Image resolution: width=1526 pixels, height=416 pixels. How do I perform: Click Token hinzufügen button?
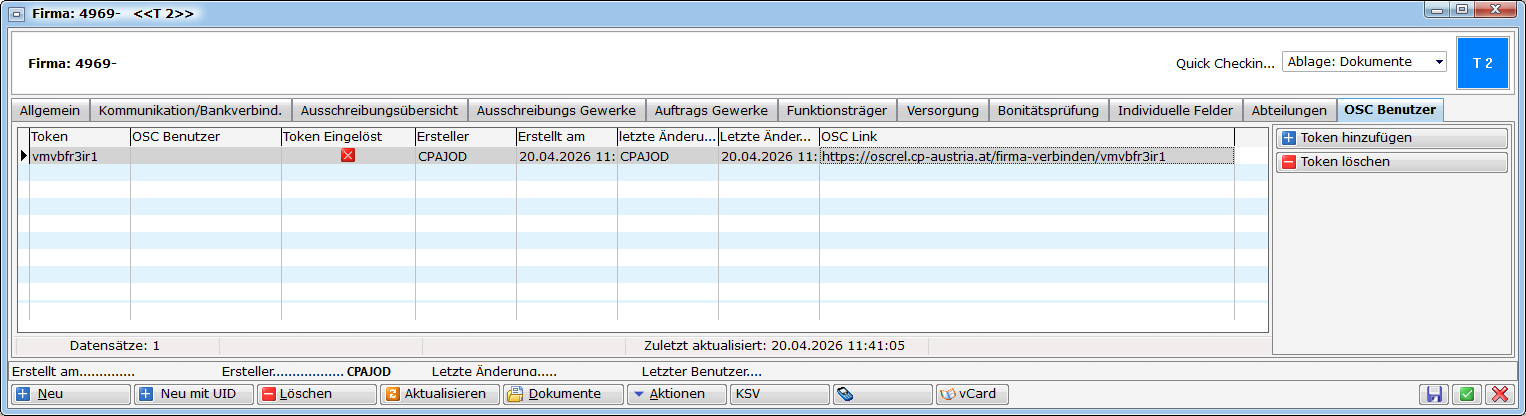(1392, 138)
